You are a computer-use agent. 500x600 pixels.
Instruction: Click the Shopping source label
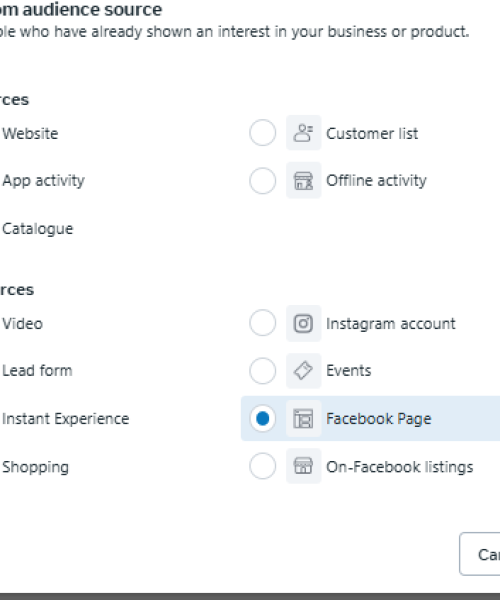36,467
